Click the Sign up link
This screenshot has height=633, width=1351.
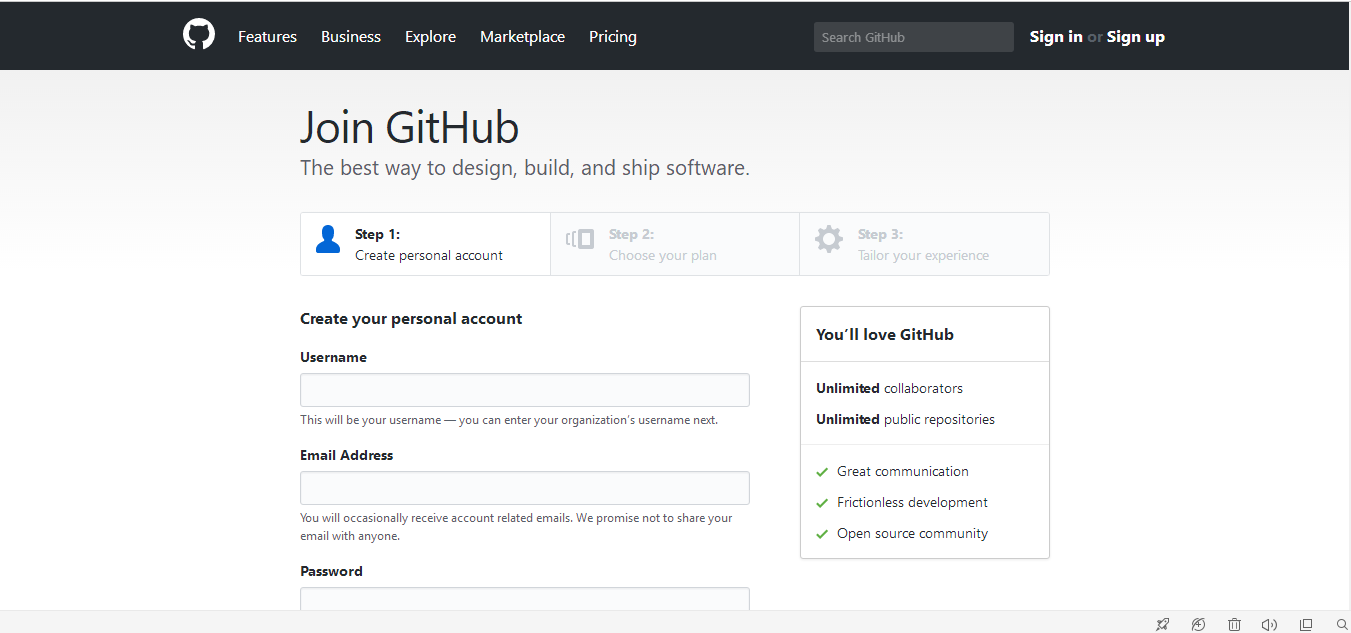tap(1135, 37)
